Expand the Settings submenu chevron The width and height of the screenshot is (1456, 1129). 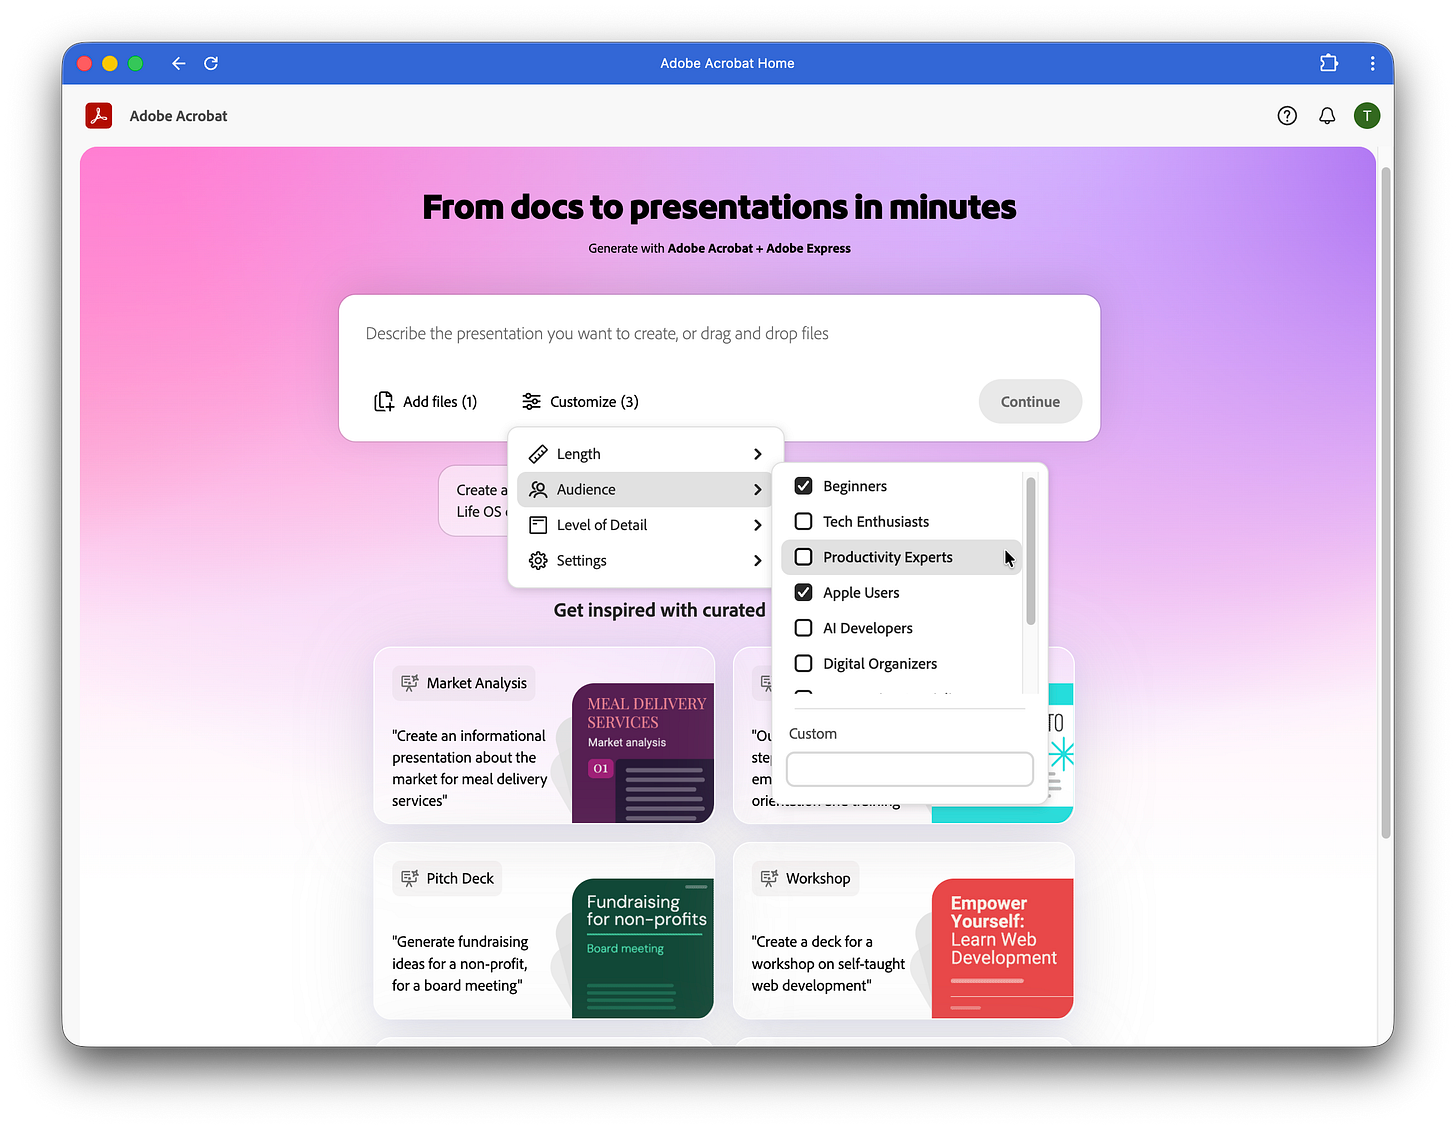(x=757, y=560)
